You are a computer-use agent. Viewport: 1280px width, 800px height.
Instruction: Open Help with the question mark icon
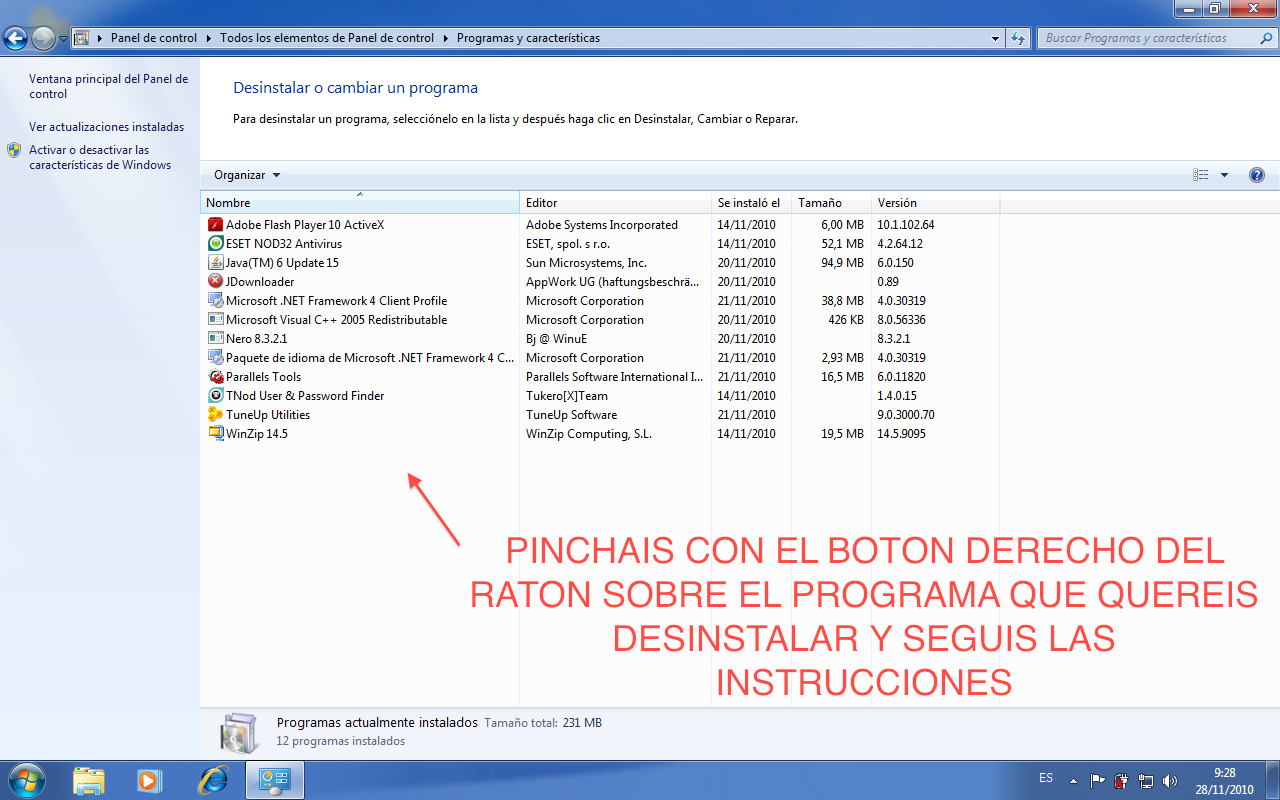pyautogui.click(x=1256, y=174)
